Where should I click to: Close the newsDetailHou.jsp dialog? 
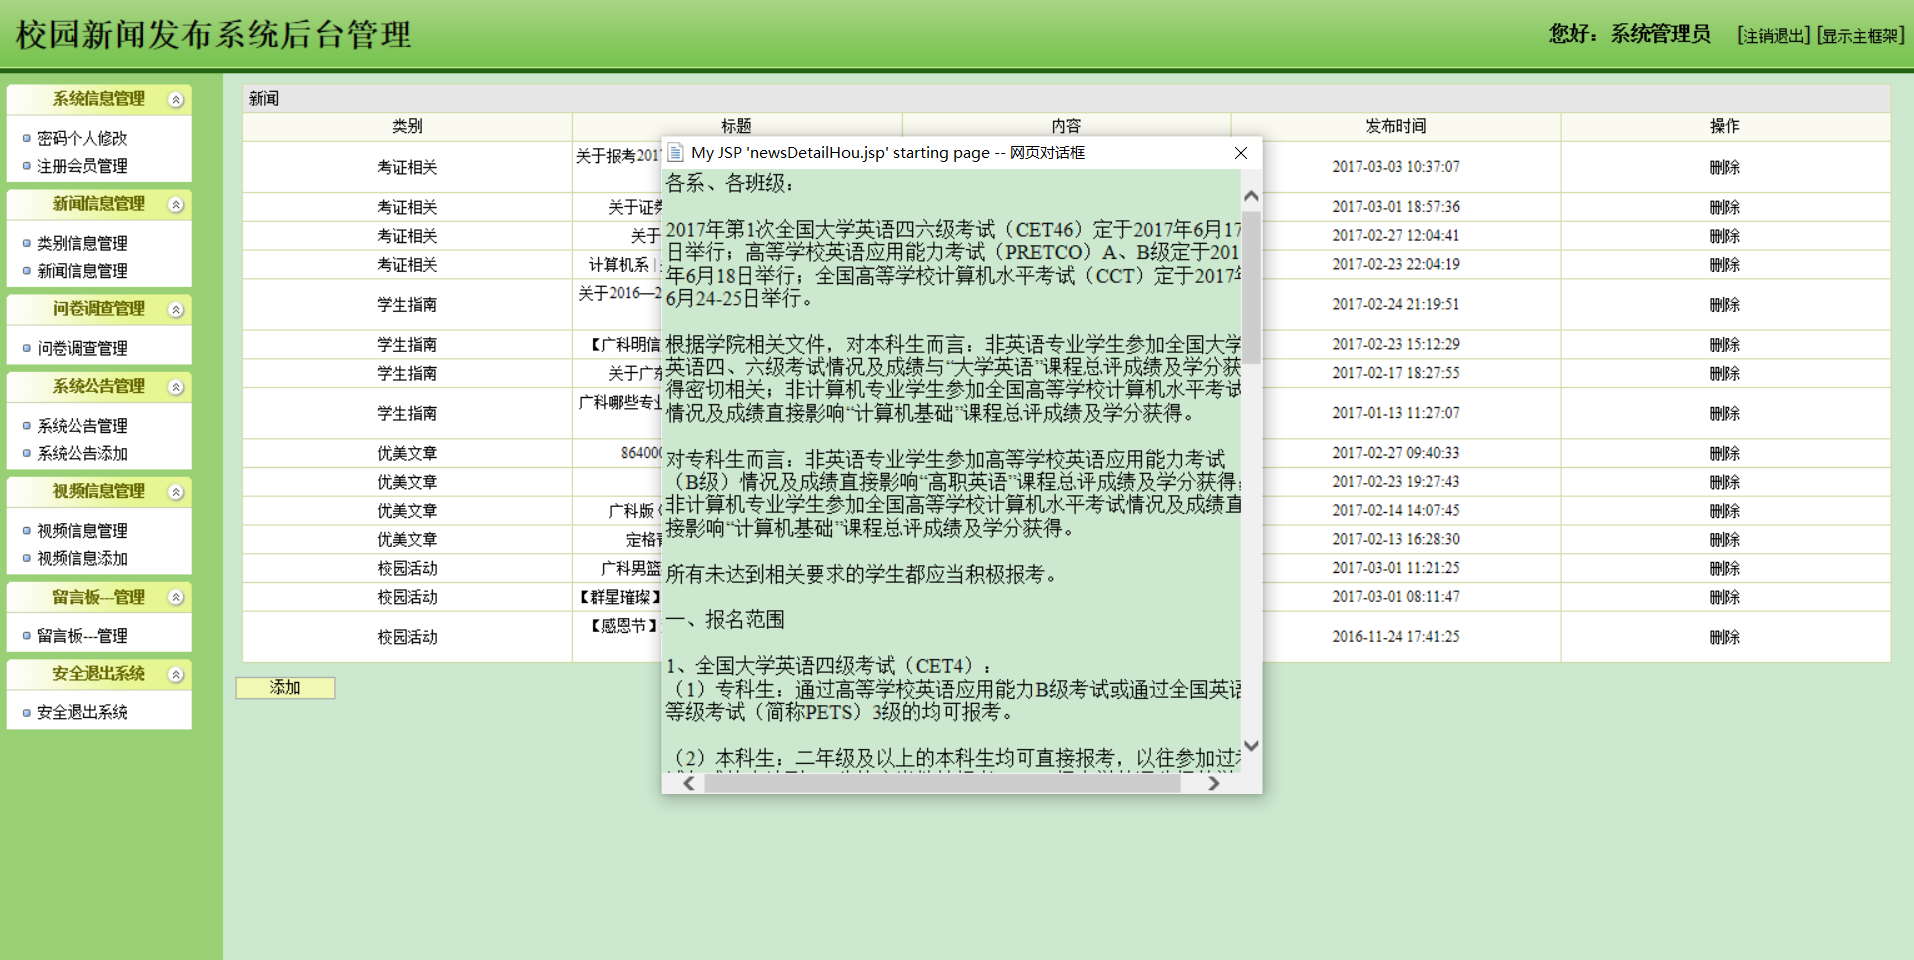coord(1241,153)
